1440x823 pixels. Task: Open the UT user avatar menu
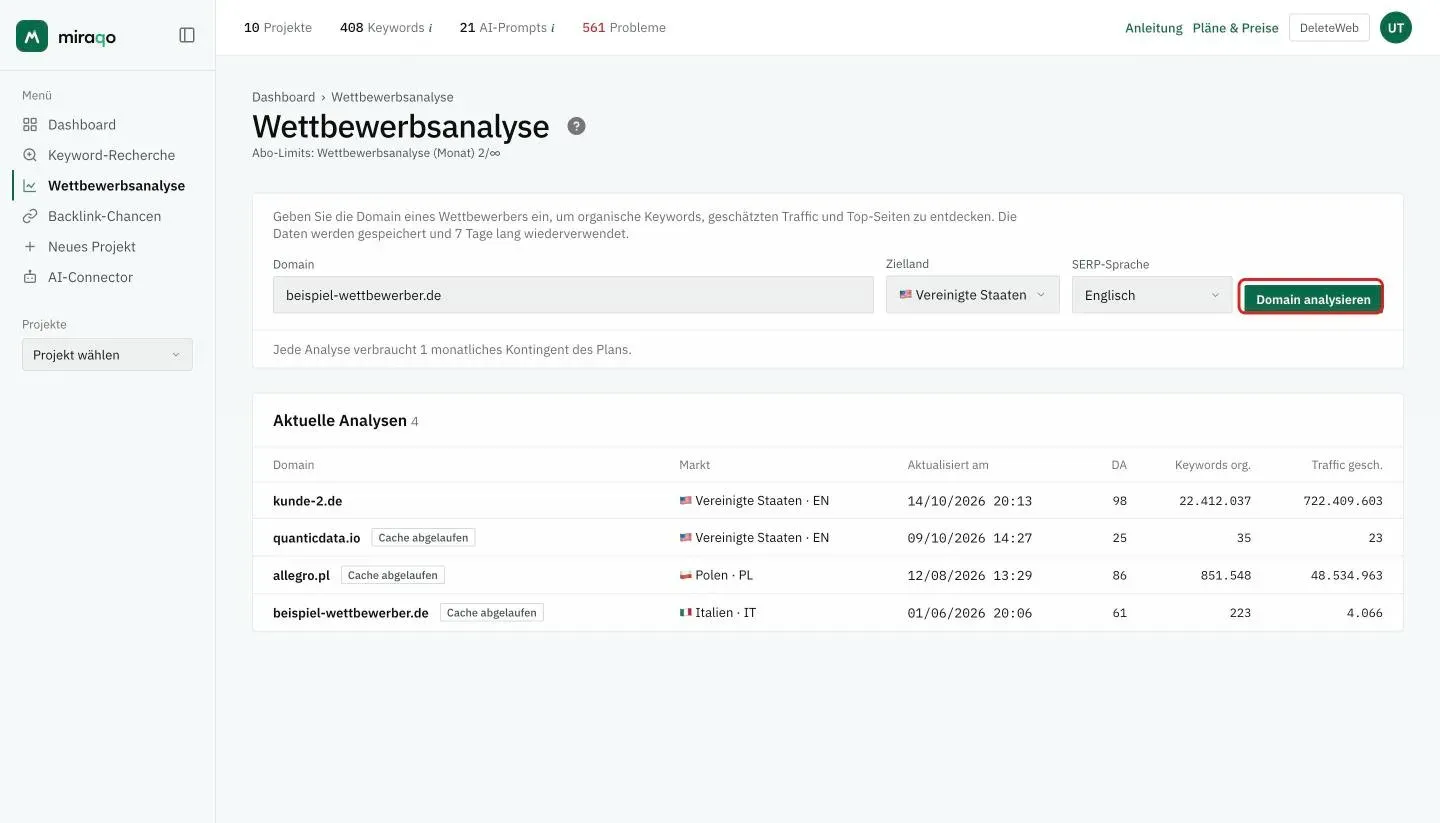pos(1396,28)
